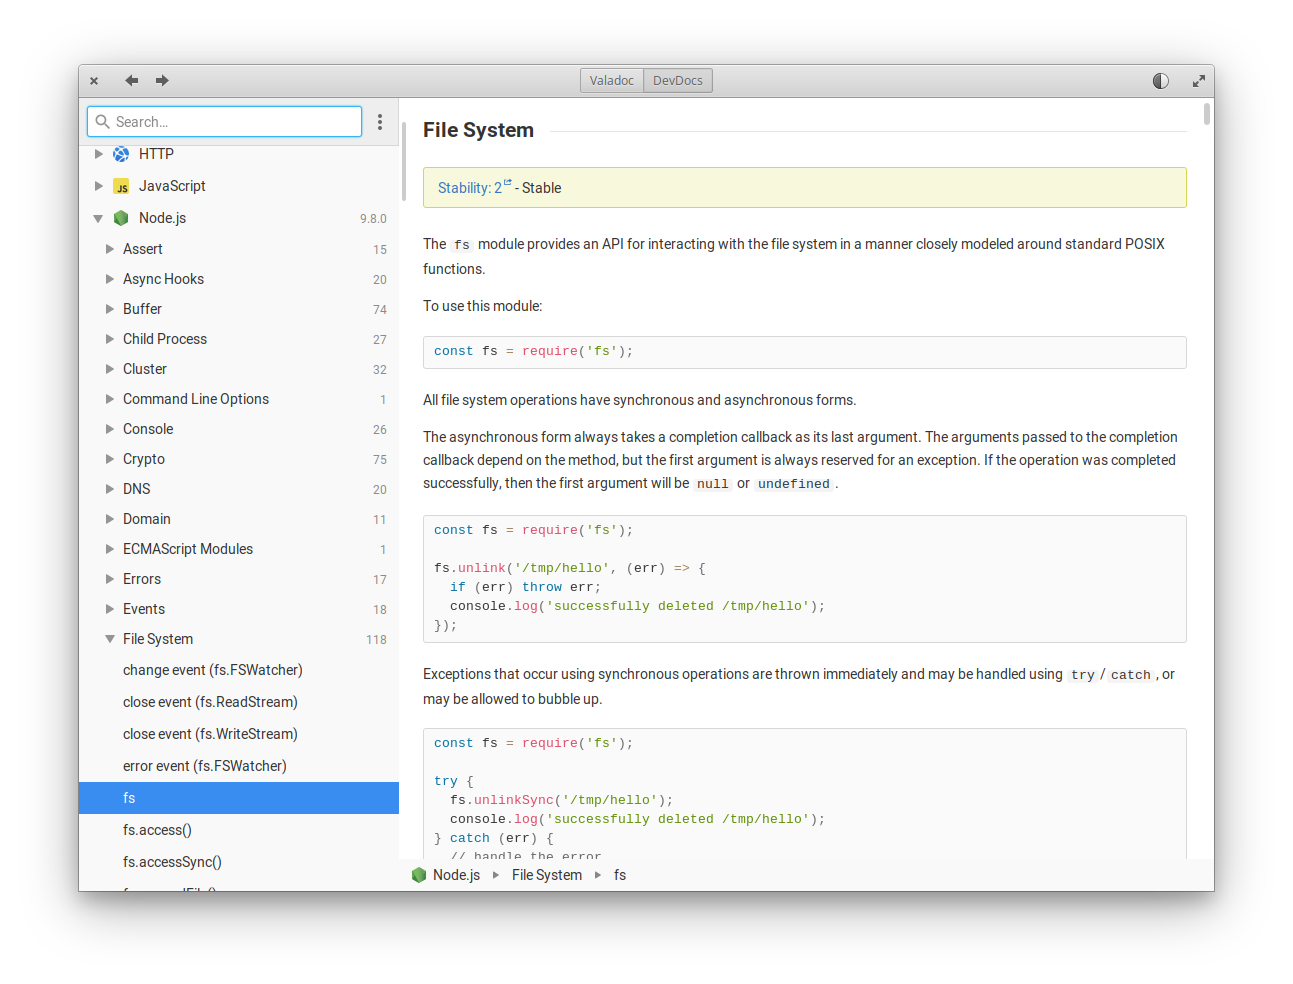Expand the Child Process section
The image size is (1293, 984).
click(110, 339)
